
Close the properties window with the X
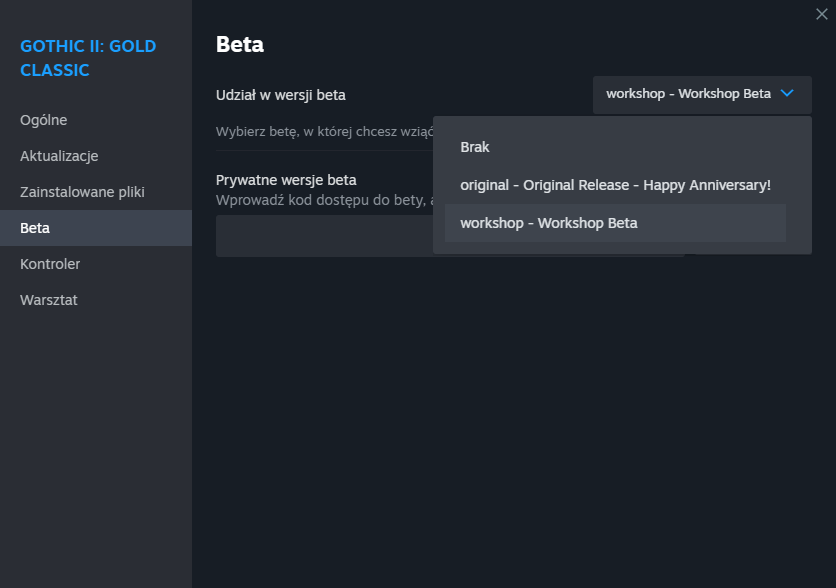822,14
